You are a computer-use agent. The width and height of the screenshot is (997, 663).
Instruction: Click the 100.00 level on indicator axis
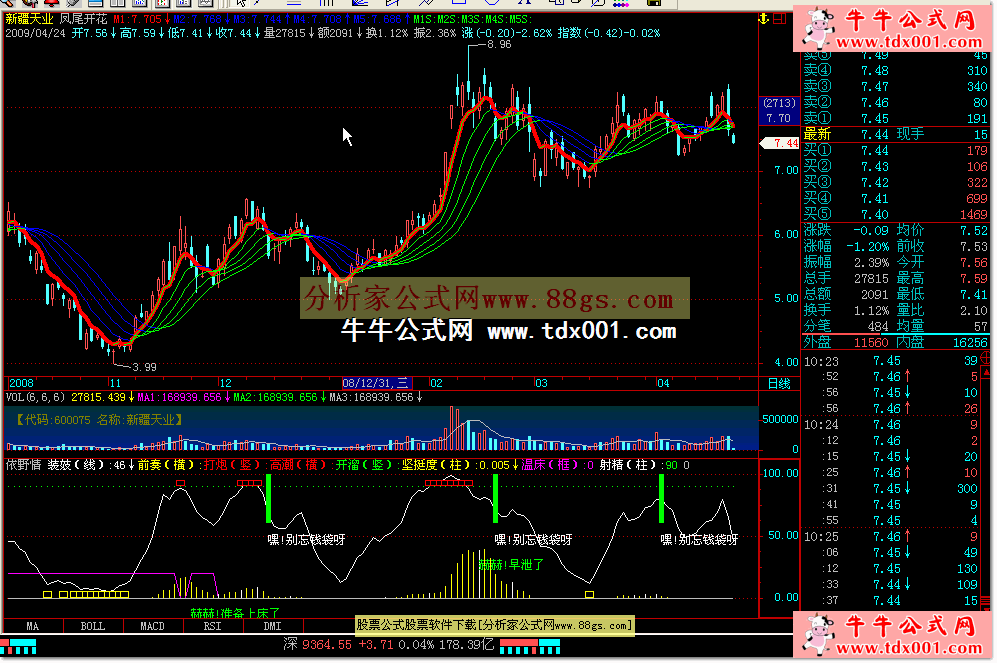[780, 473]
